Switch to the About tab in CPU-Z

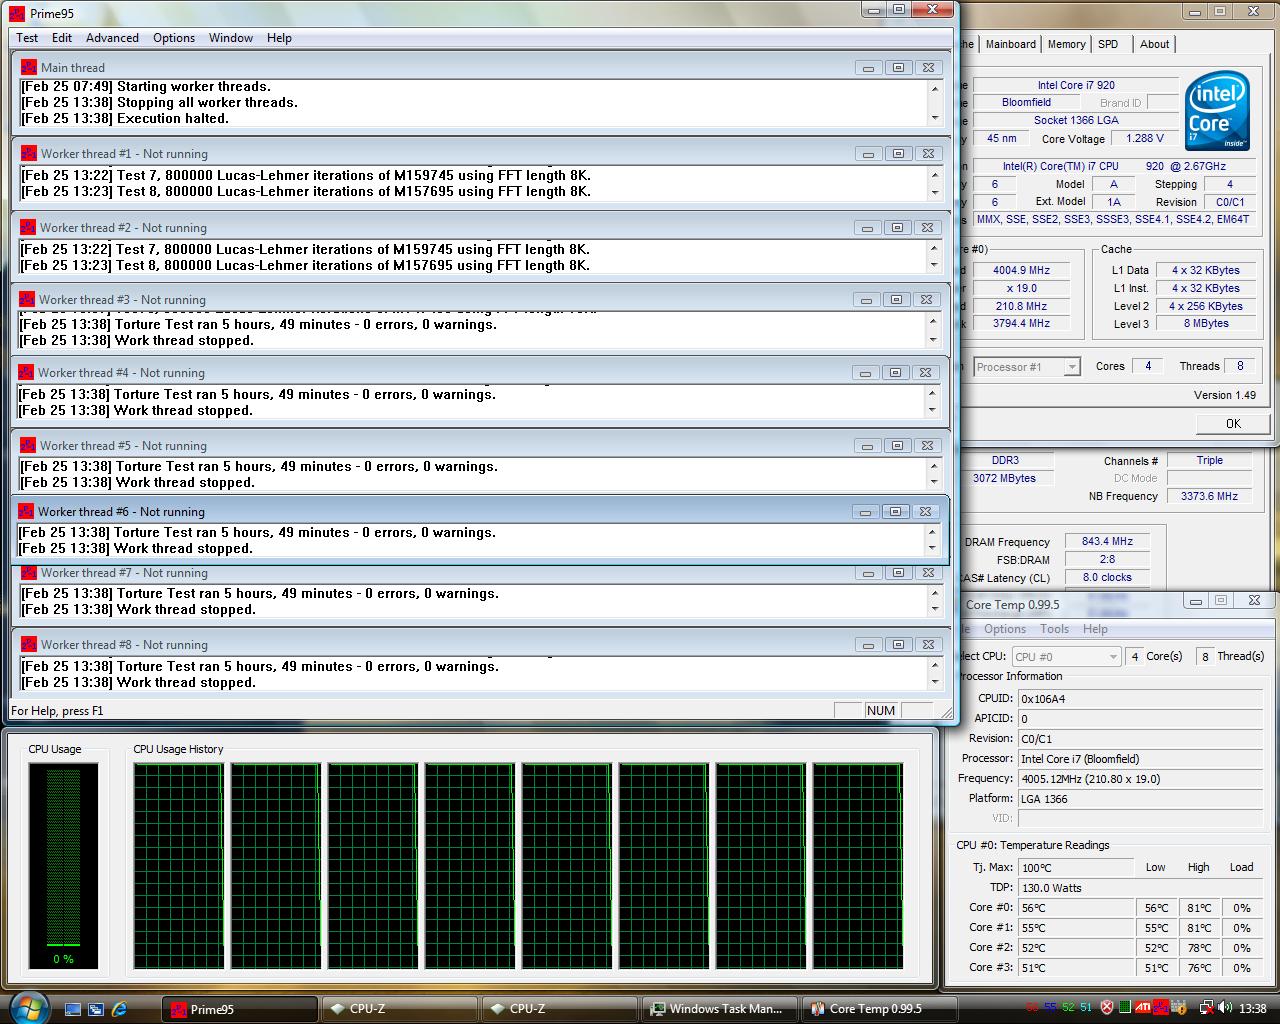[x=1154, y=44]
